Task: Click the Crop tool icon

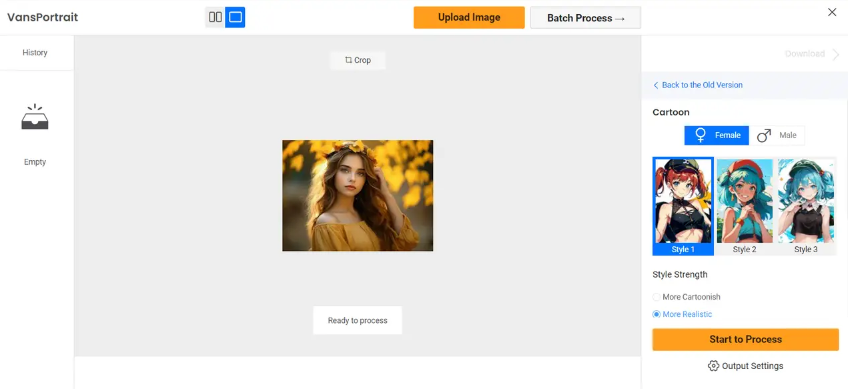Action: (x=348, y=60)
